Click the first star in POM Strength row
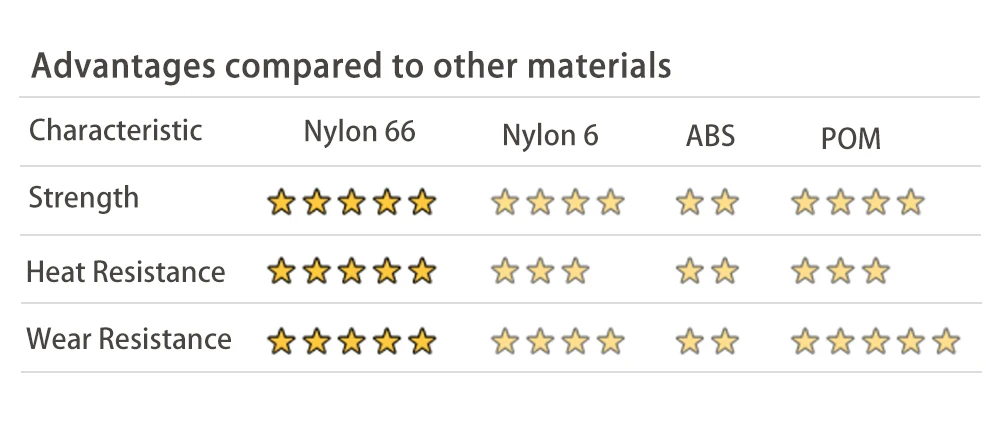 (805, 203)
